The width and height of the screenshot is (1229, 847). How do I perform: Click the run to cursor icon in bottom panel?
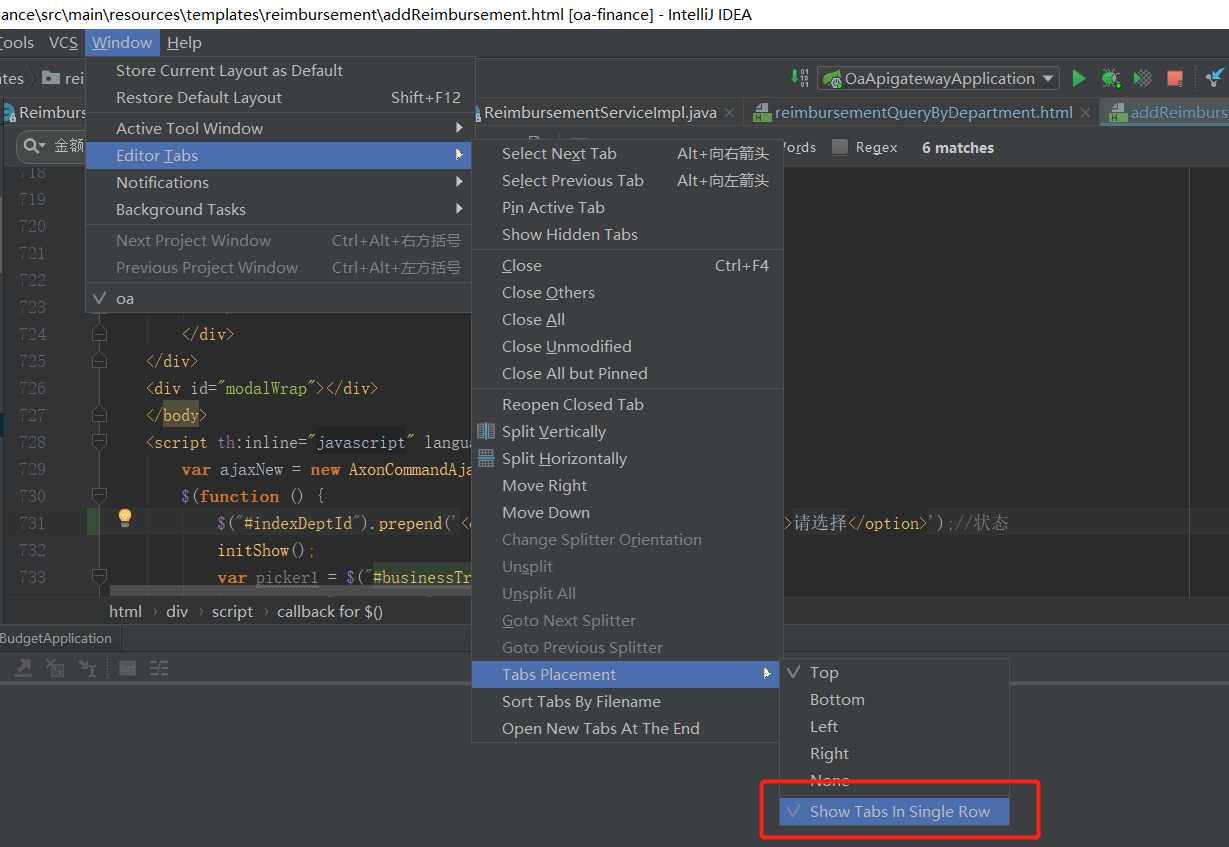coord(88,668)
